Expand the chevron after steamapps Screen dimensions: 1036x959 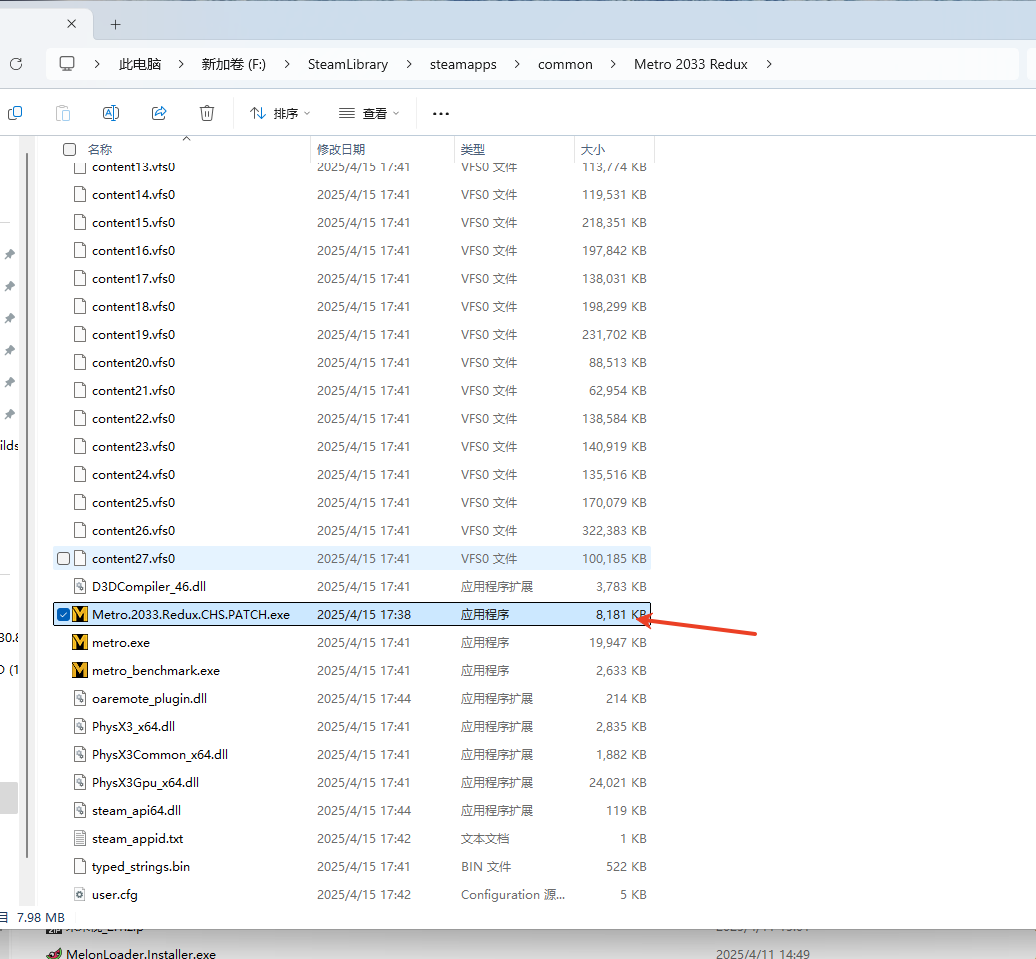tap(517, 64)
